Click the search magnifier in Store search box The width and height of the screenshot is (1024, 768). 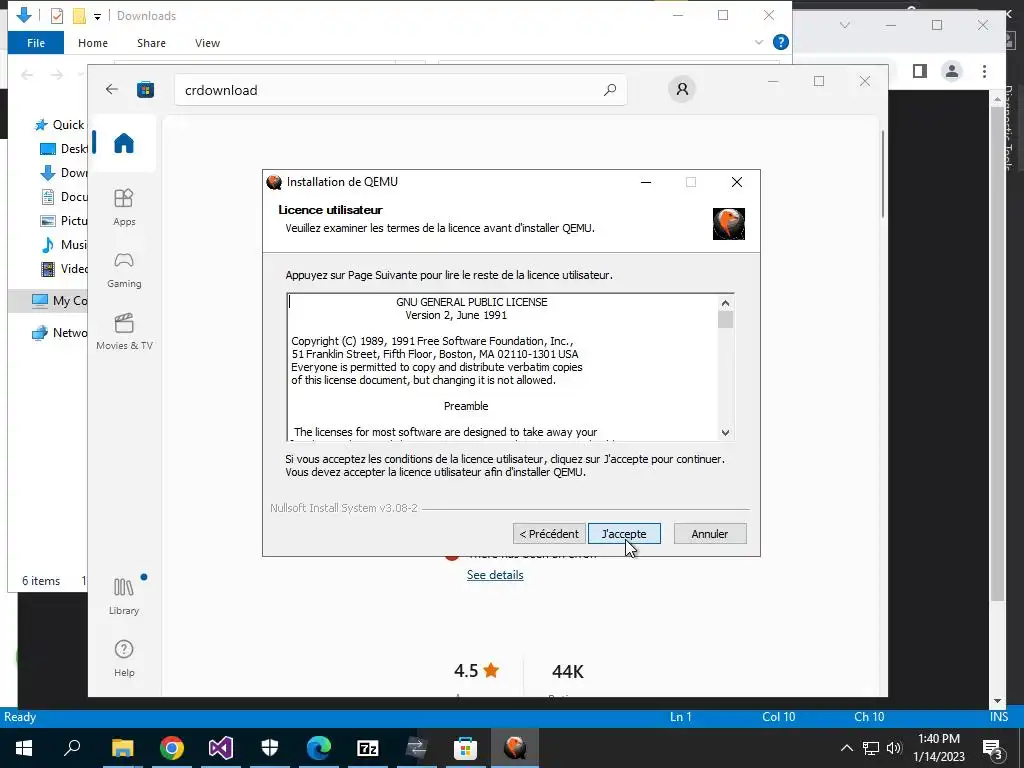click(610, 89)
